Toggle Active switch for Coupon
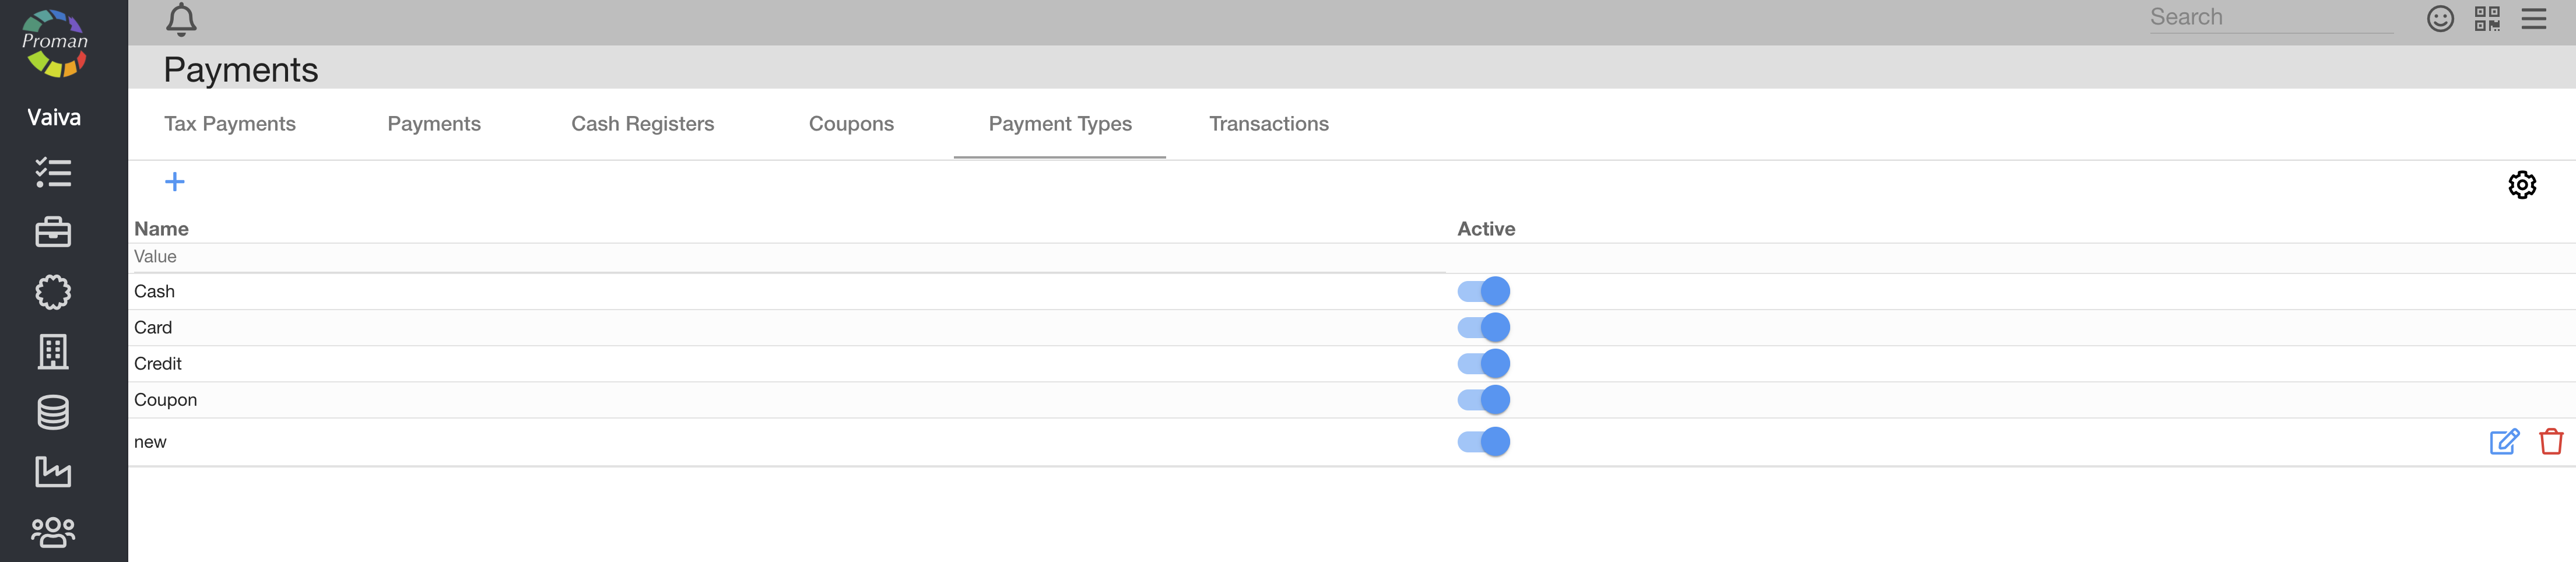The image size is (2576, 562). pos(1483,400)
